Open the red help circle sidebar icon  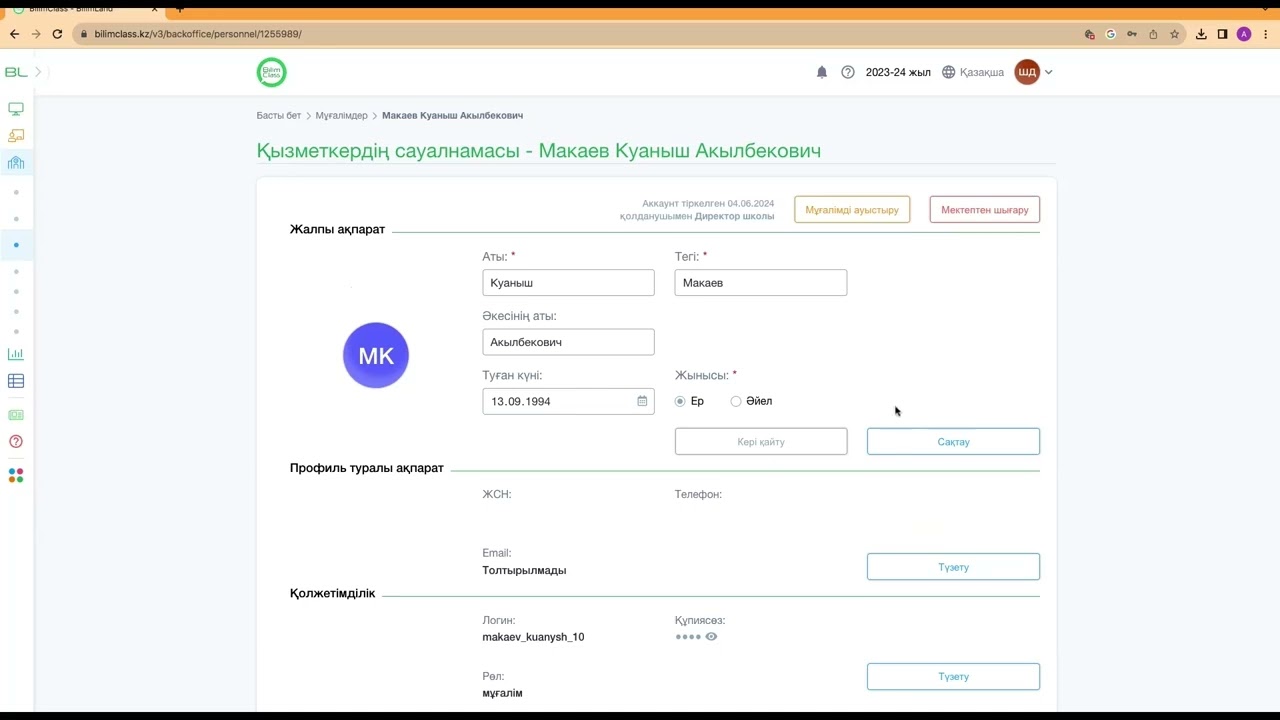pos(16,441)
